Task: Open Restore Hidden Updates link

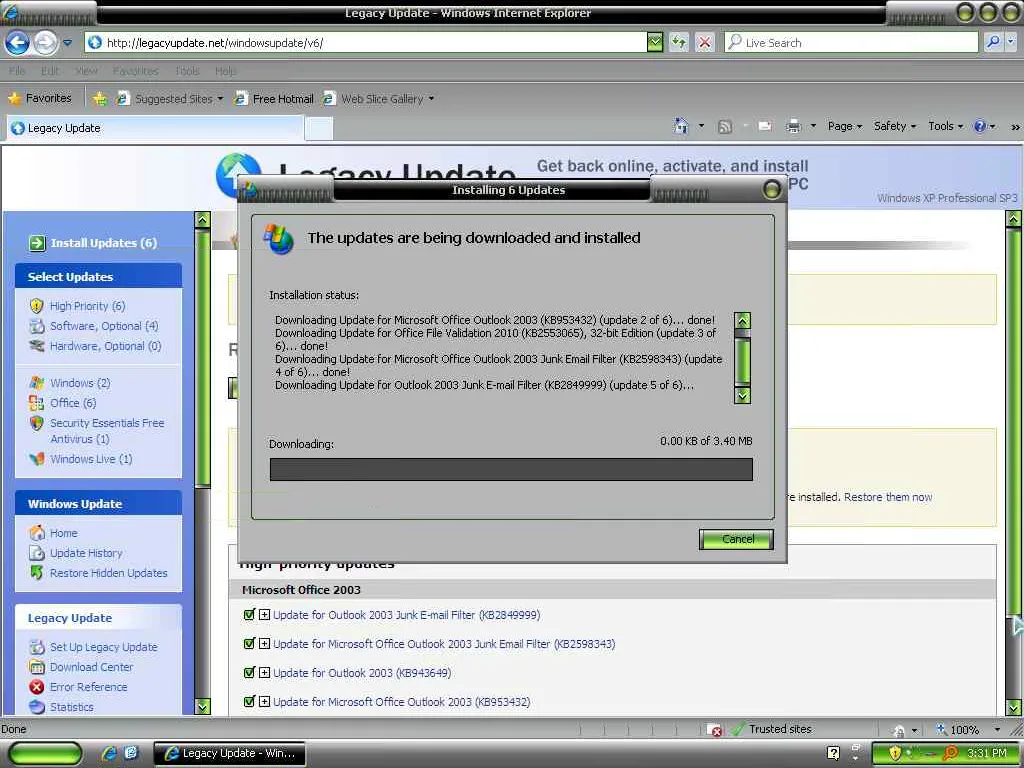Action: (108, 573)
